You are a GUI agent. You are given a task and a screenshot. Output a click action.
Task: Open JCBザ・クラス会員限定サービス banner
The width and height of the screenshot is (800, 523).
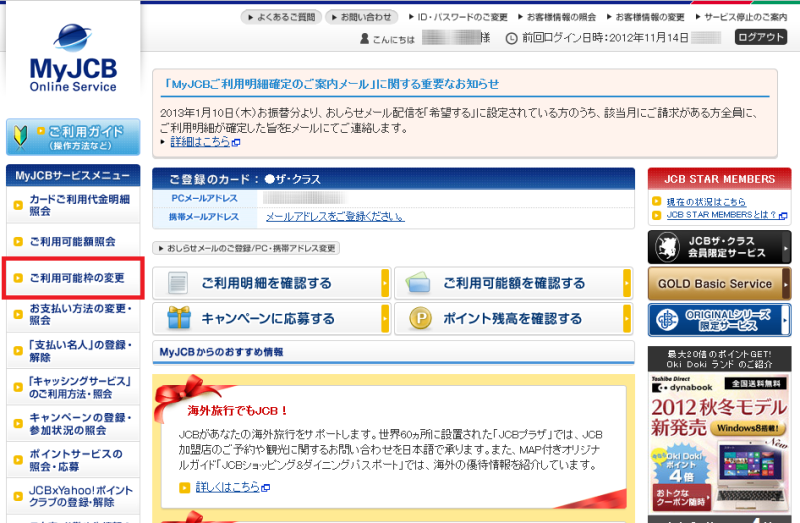coord(719,247)
